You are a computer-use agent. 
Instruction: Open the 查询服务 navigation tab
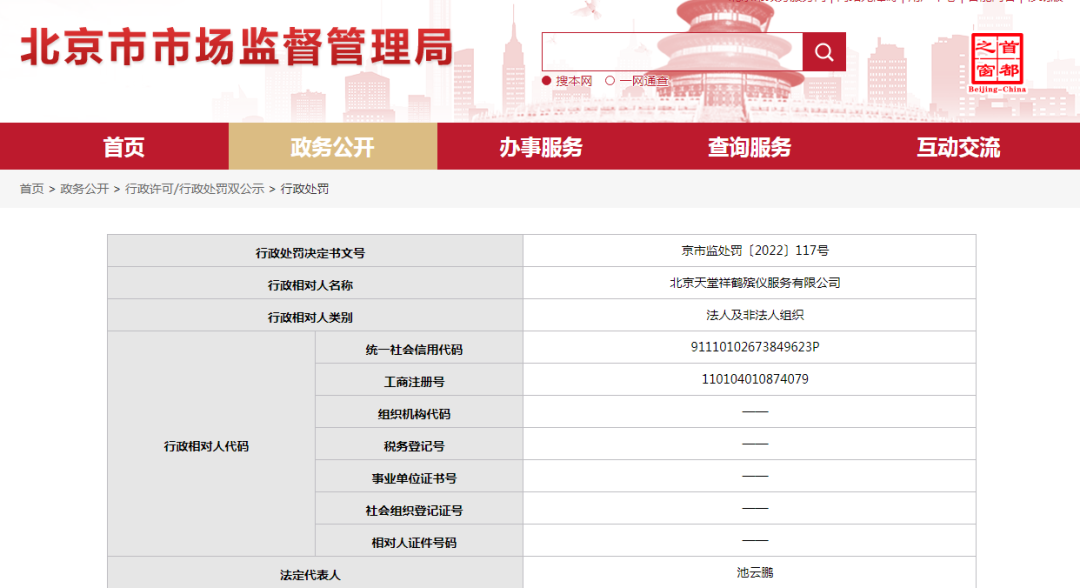tap(749, 147)
